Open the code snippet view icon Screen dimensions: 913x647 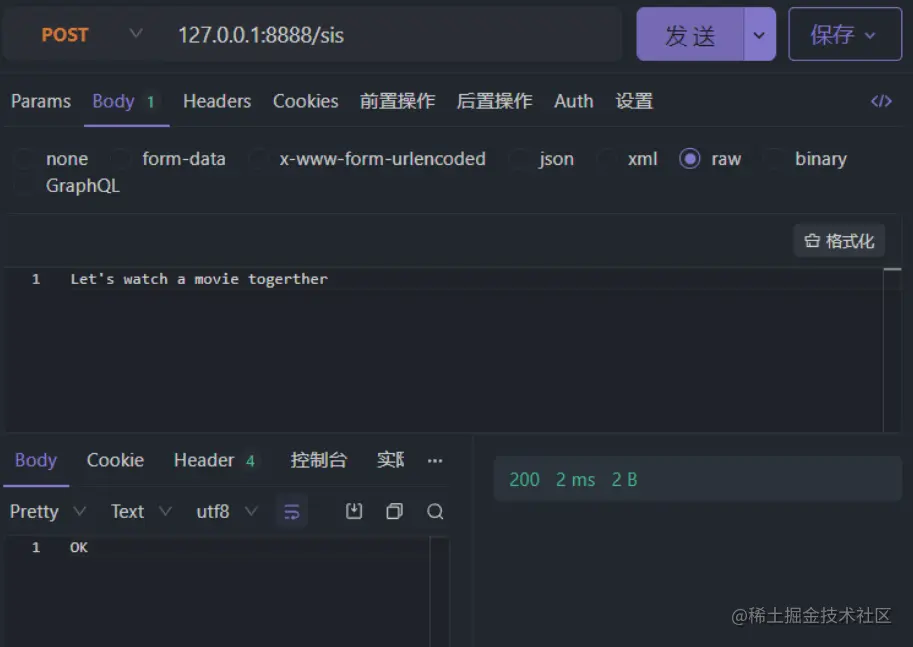coord(881,101)
